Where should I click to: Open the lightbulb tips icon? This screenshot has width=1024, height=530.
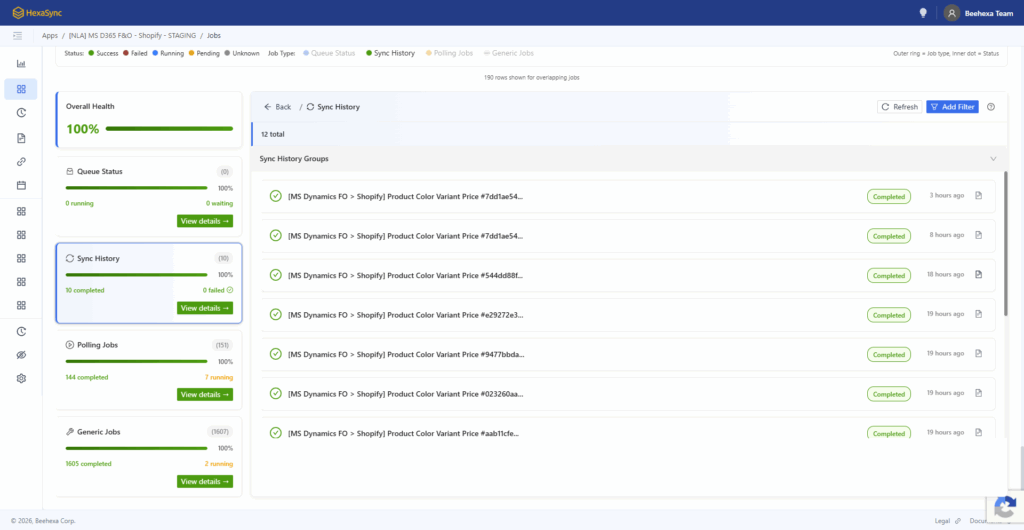click(x=923, y=12)
